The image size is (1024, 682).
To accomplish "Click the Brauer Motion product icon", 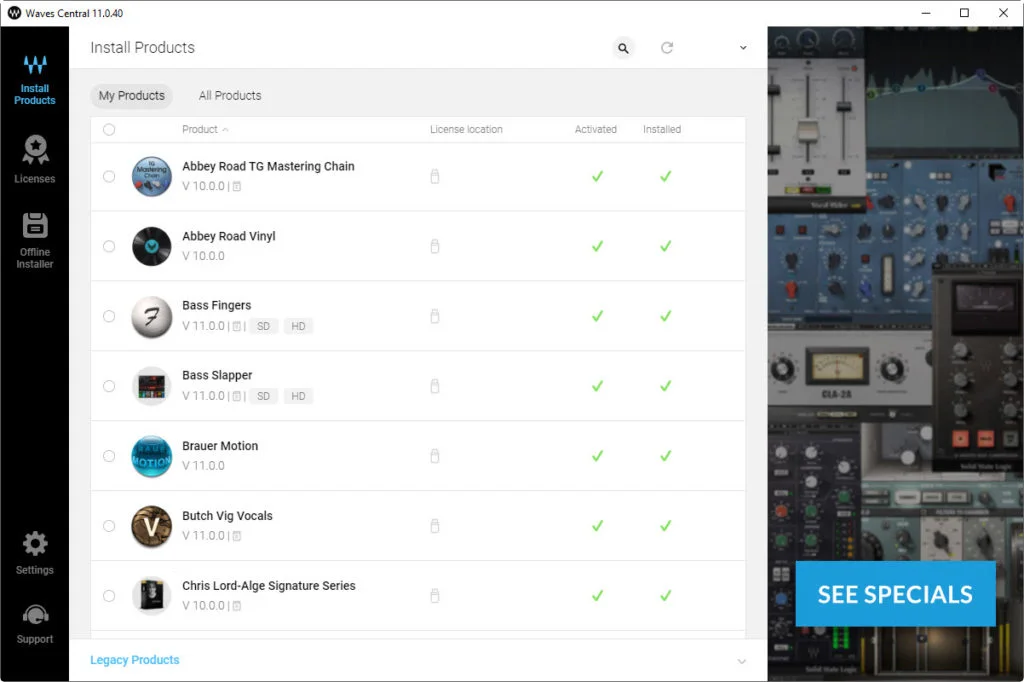I will click(152, 456).
